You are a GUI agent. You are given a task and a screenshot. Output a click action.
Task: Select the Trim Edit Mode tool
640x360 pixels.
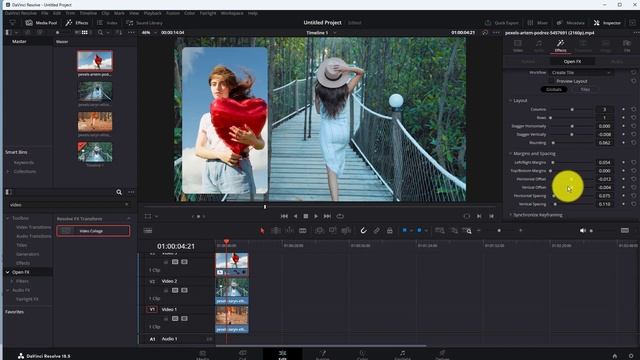coord(276,231)
